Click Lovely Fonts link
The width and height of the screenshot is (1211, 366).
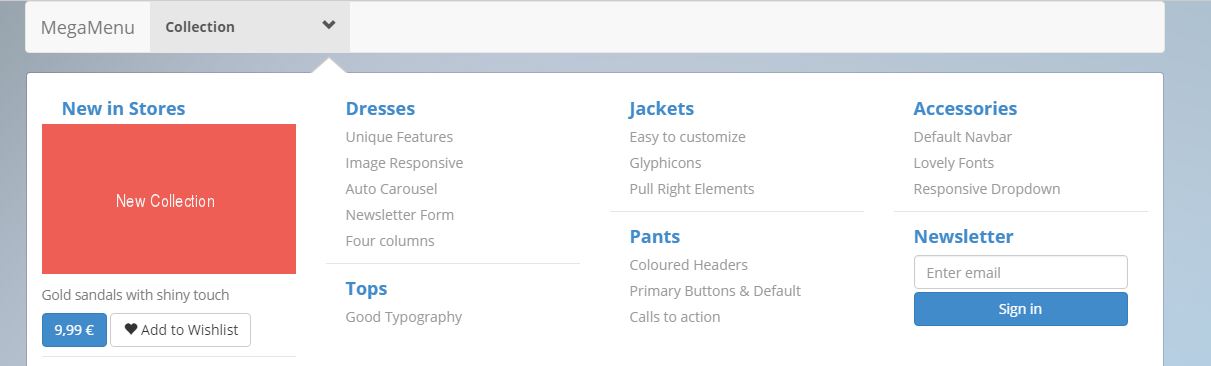point(954,163)
